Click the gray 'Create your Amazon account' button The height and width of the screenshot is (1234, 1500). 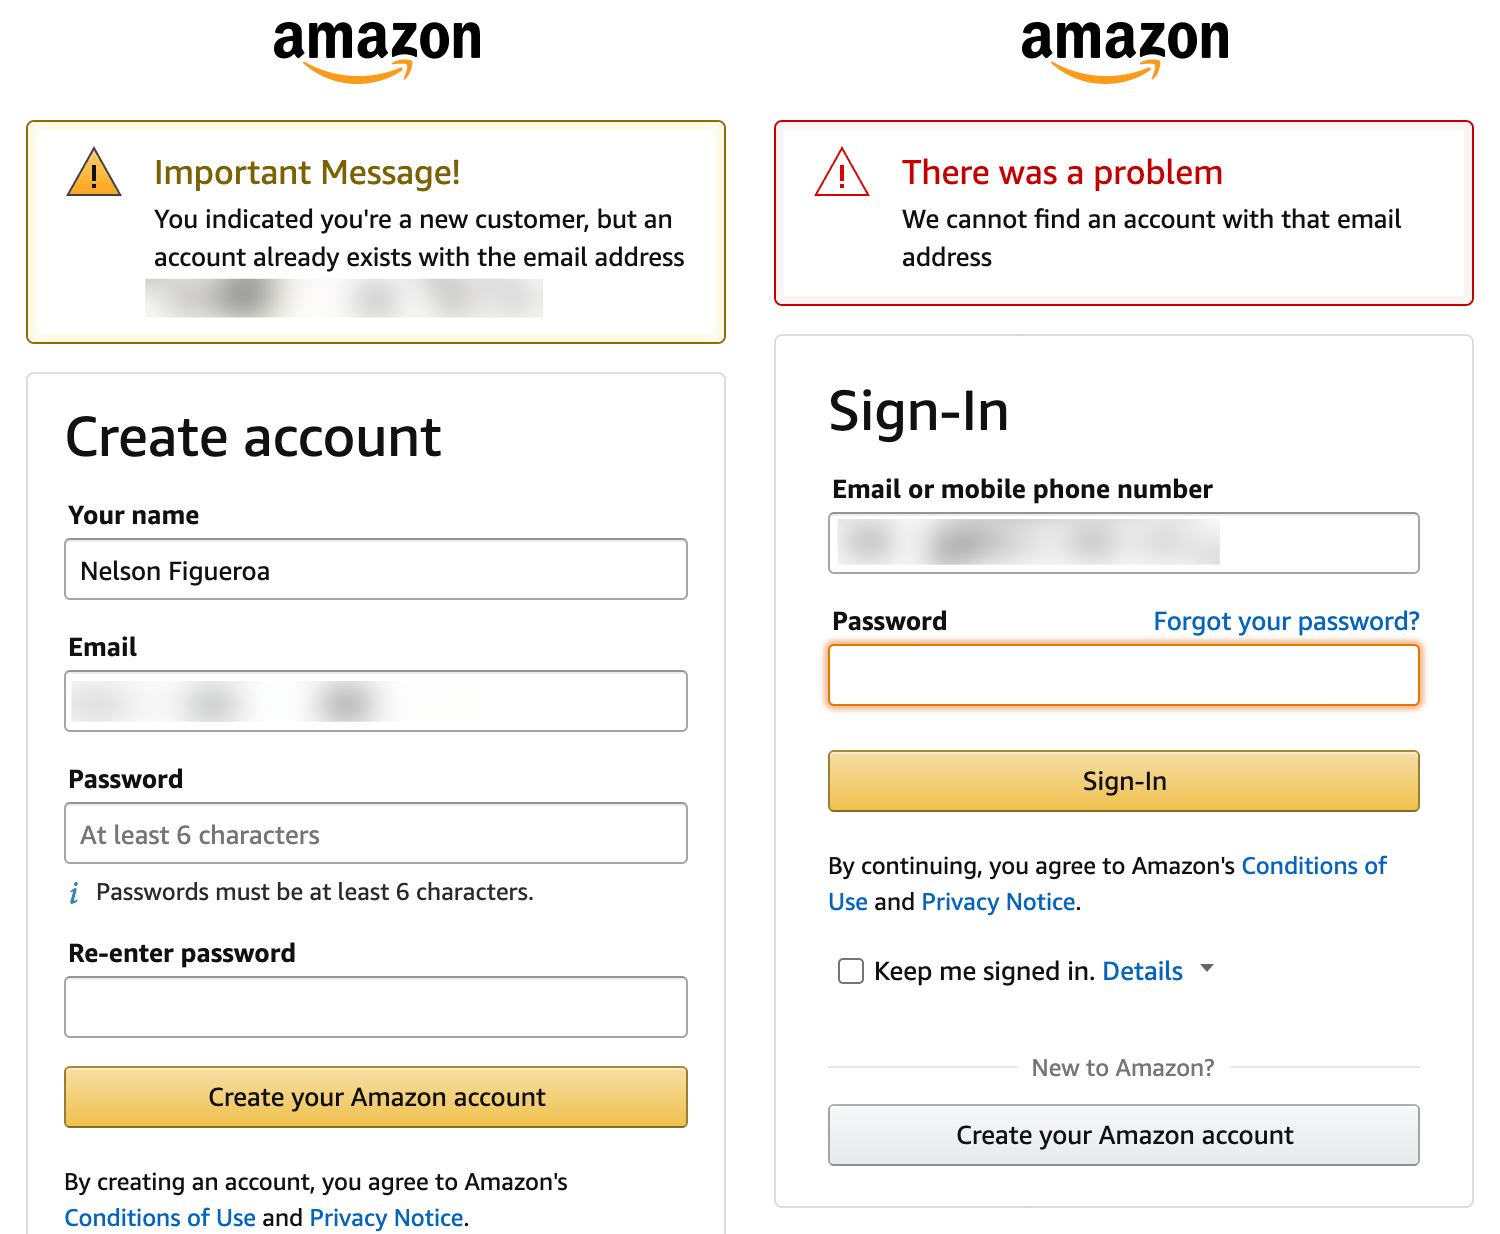coord(1124,1135)
